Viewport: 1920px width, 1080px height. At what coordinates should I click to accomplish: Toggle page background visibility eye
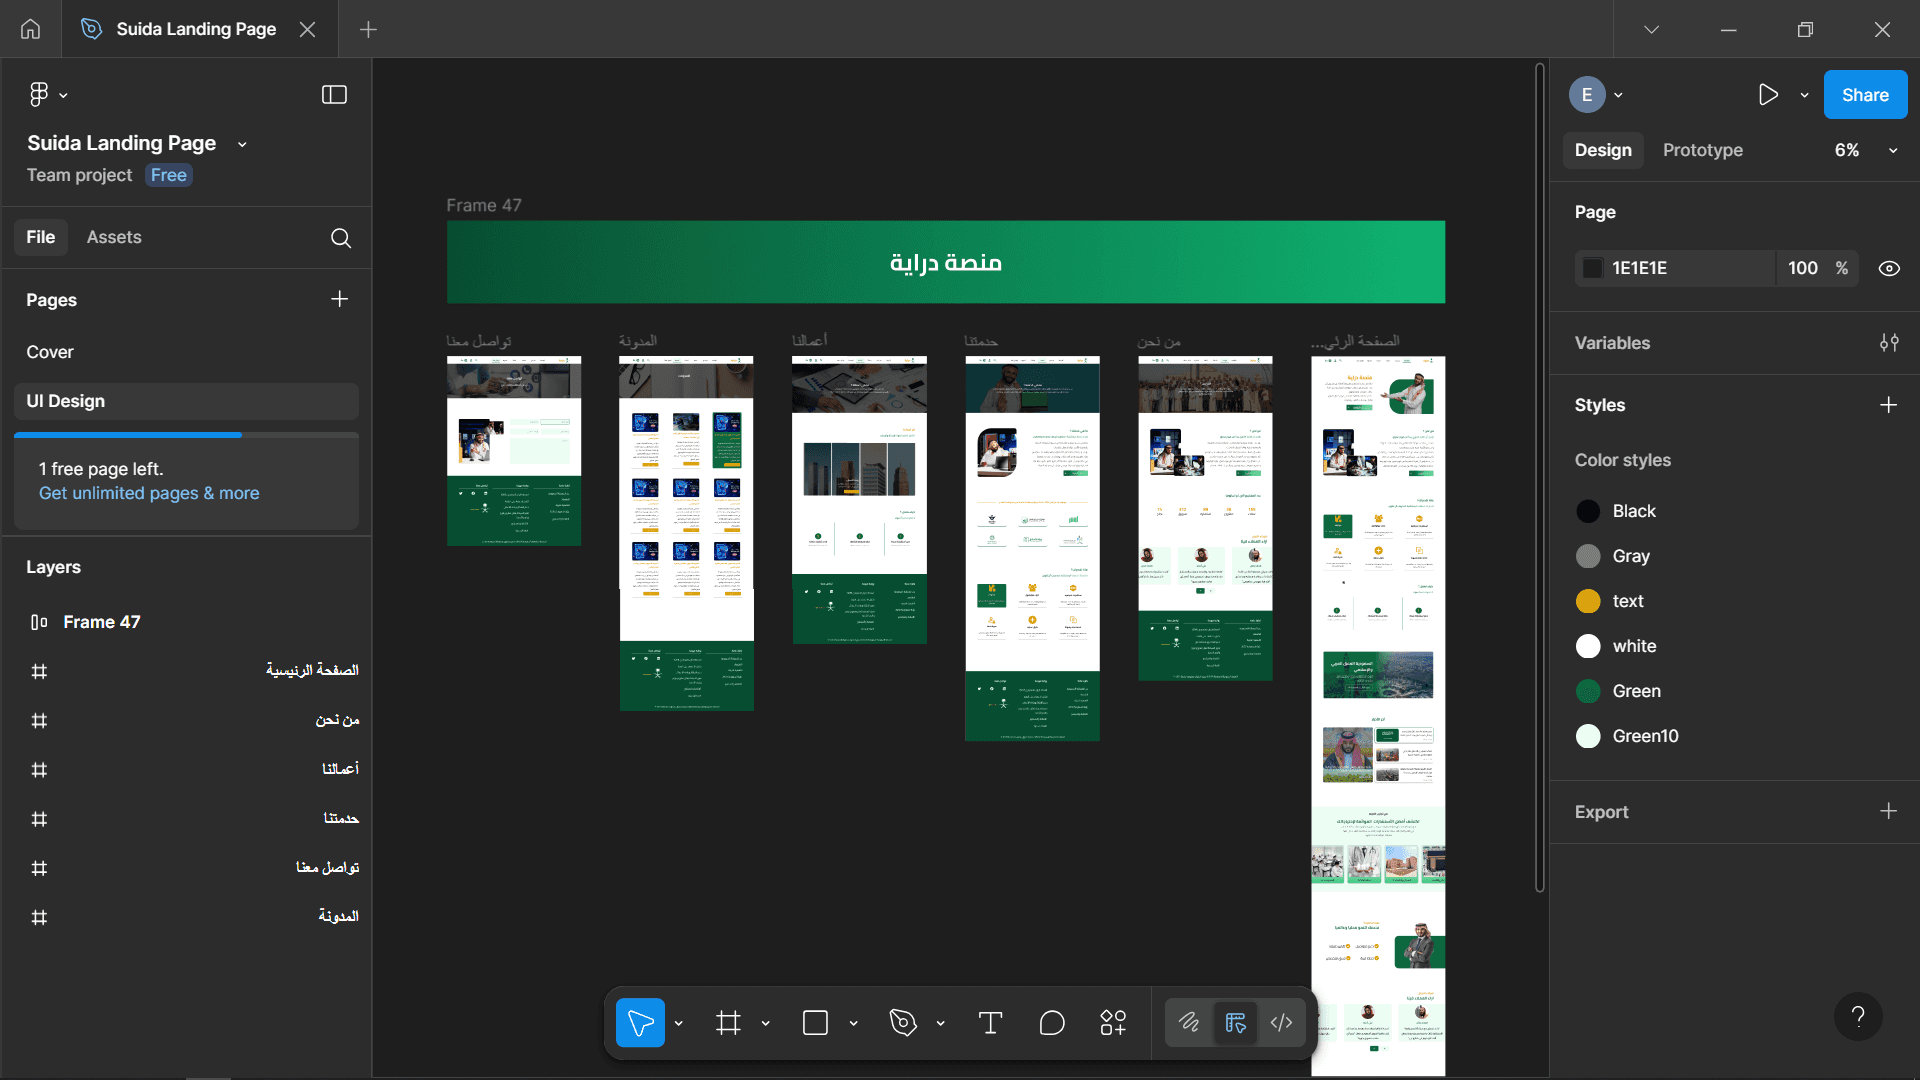pos(1889,268)
